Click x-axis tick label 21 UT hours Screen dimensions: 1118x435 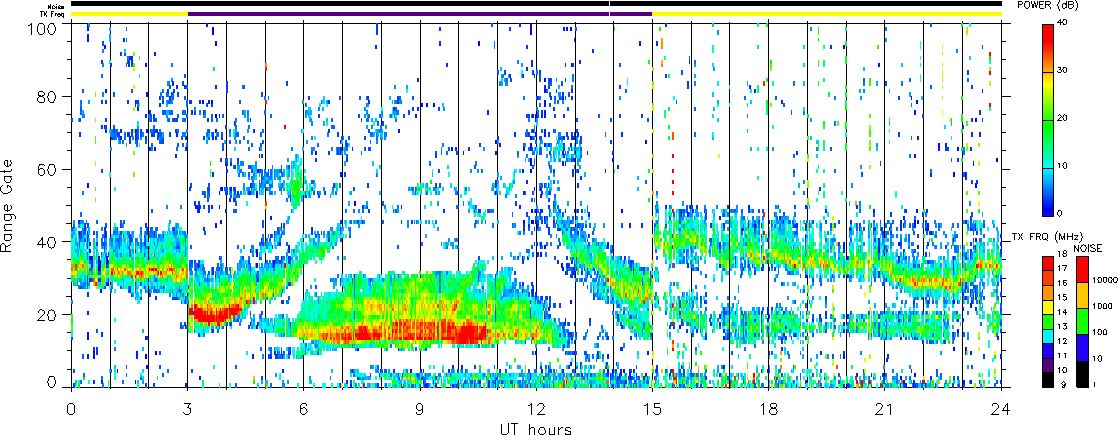[x=885, y=410]
